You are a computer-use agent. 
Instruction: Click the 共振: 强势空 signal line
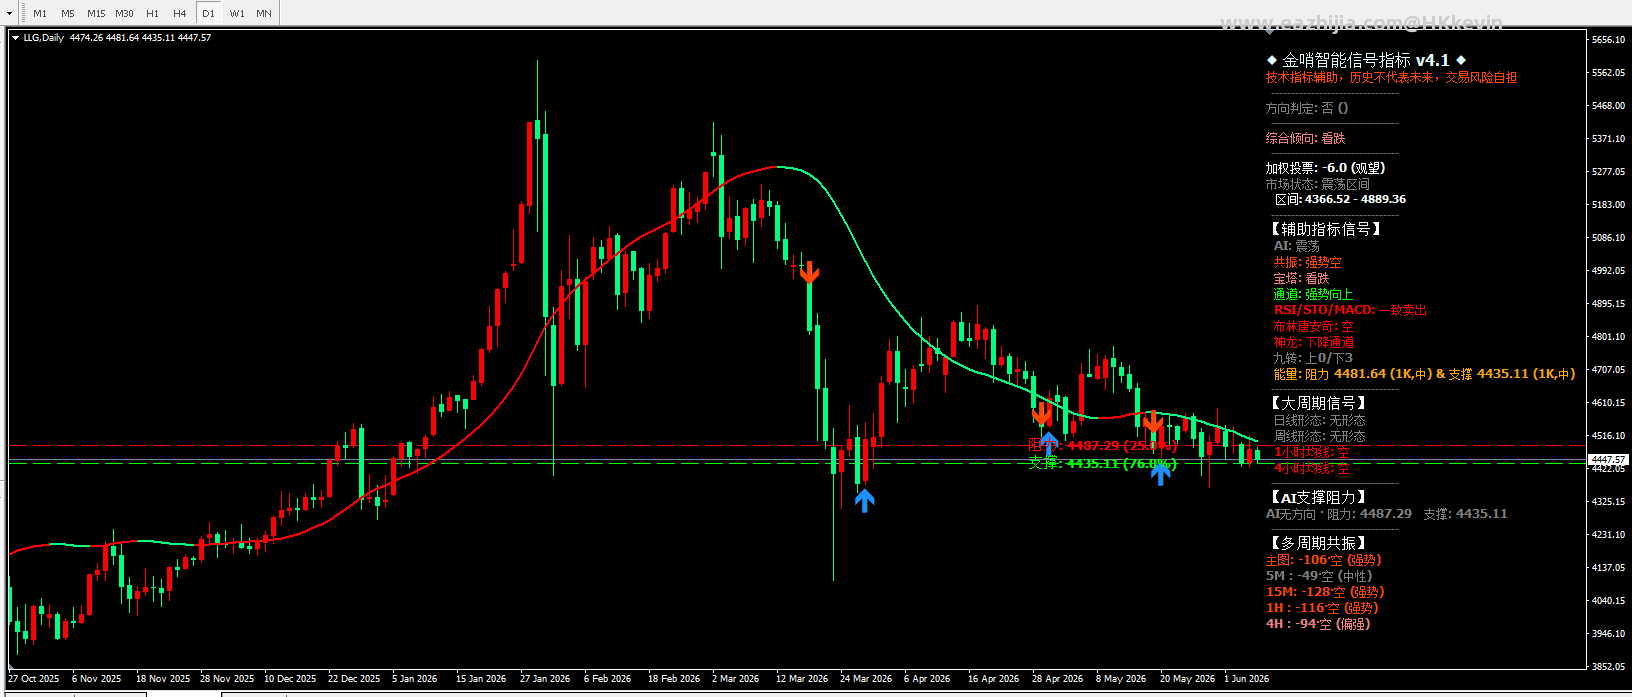1307,262
